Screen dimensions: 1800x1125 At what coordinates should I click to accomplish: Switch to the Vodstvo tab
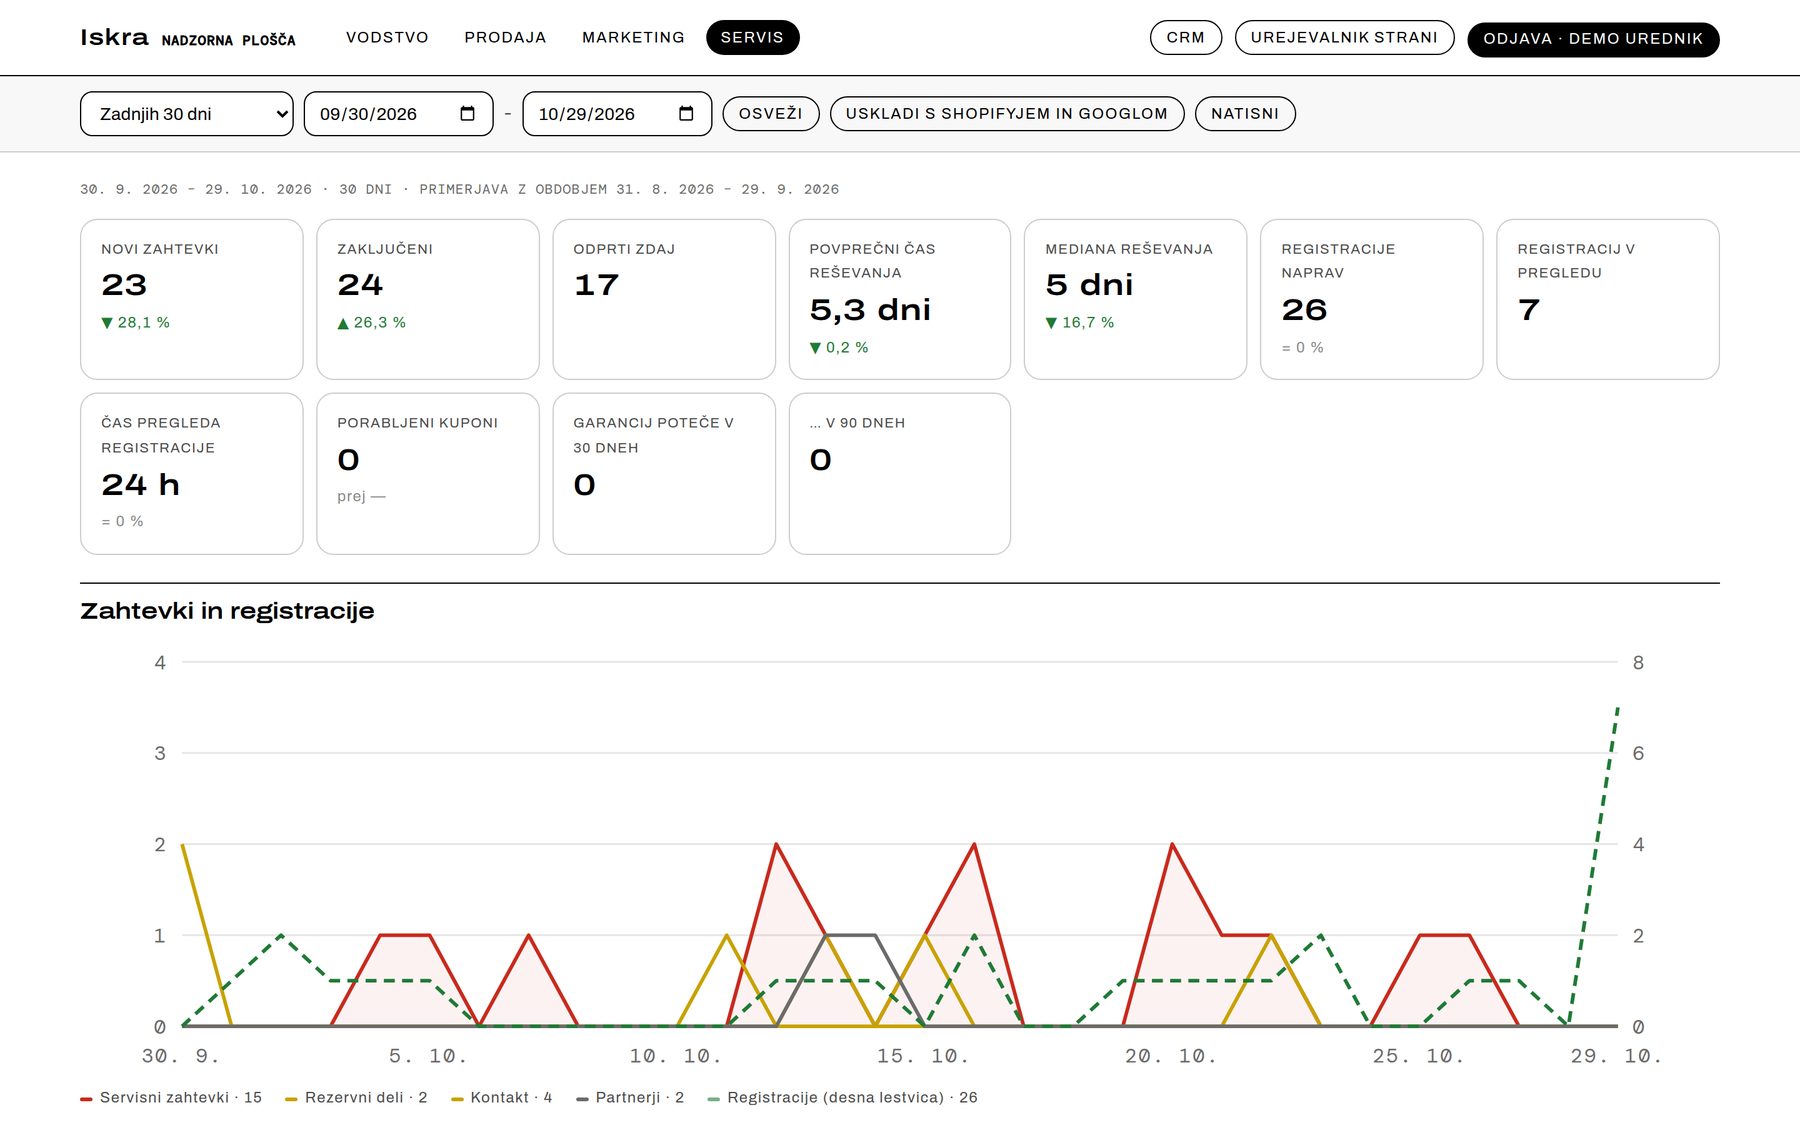[x=387, y=38]
